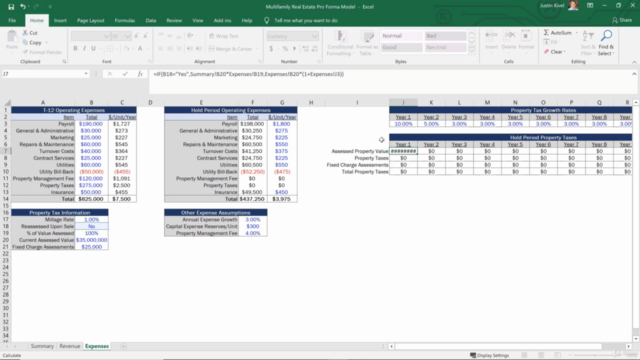This screenshot has width=640, height=360.
Task: Select column J header
Action: (403, 102)
